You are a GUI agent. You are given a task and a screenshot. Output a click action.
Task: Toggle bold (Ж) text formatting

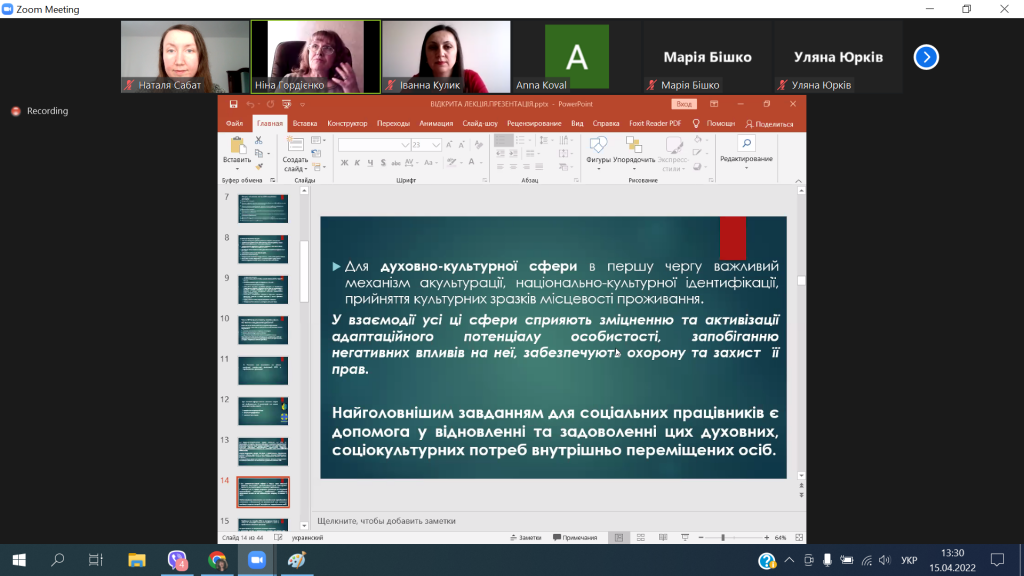[344, 163]
